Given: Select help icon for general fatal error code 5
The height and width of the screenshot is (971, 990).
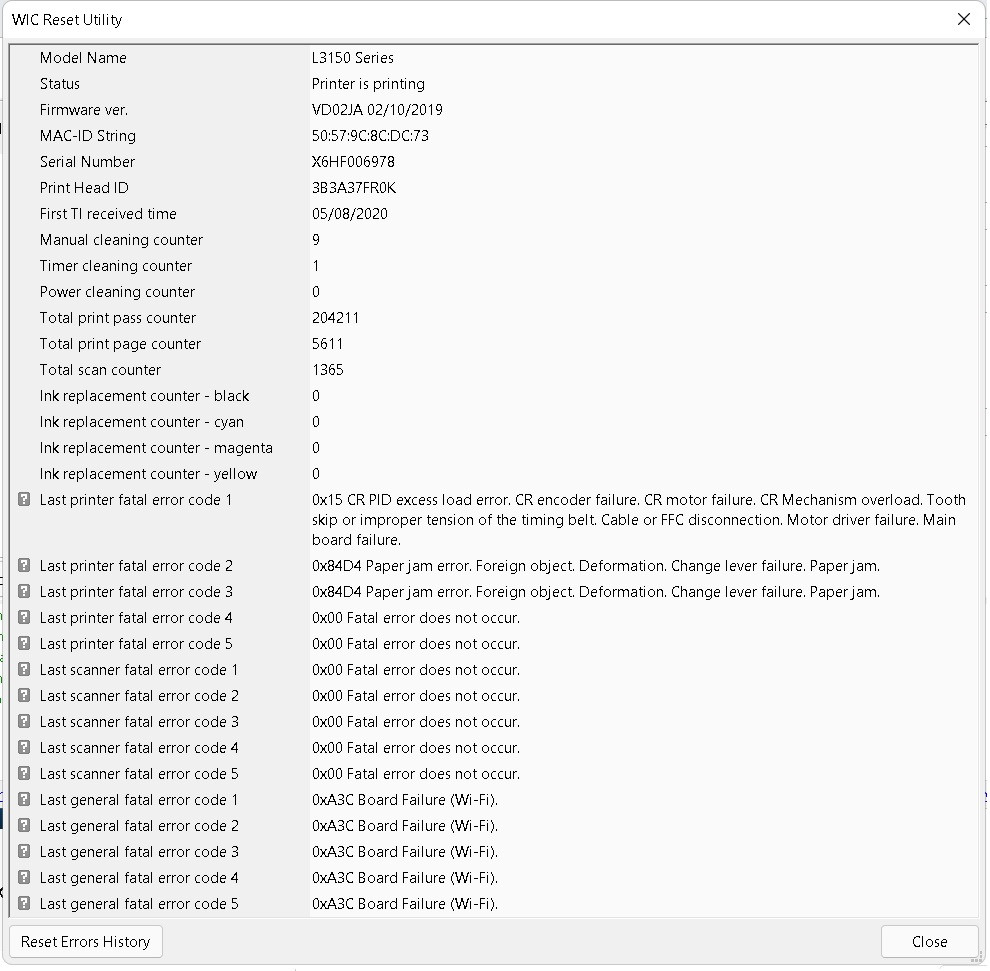Looking at the screenshot, I should (24, 903).
